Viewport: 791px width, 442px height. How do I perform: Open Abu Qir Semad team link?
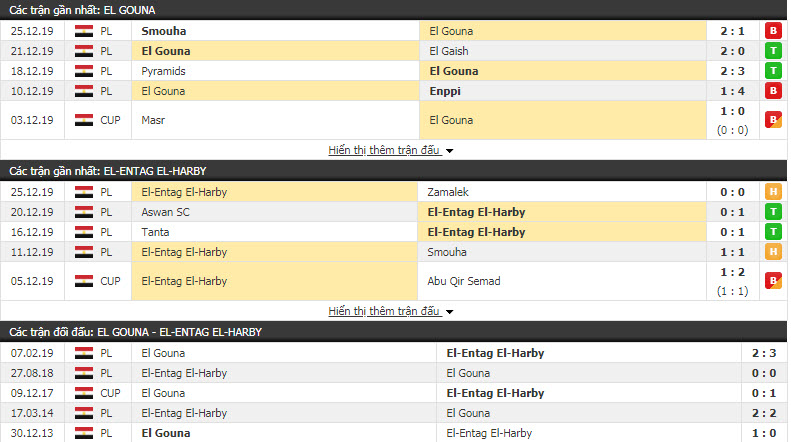[x=464, y=281]
